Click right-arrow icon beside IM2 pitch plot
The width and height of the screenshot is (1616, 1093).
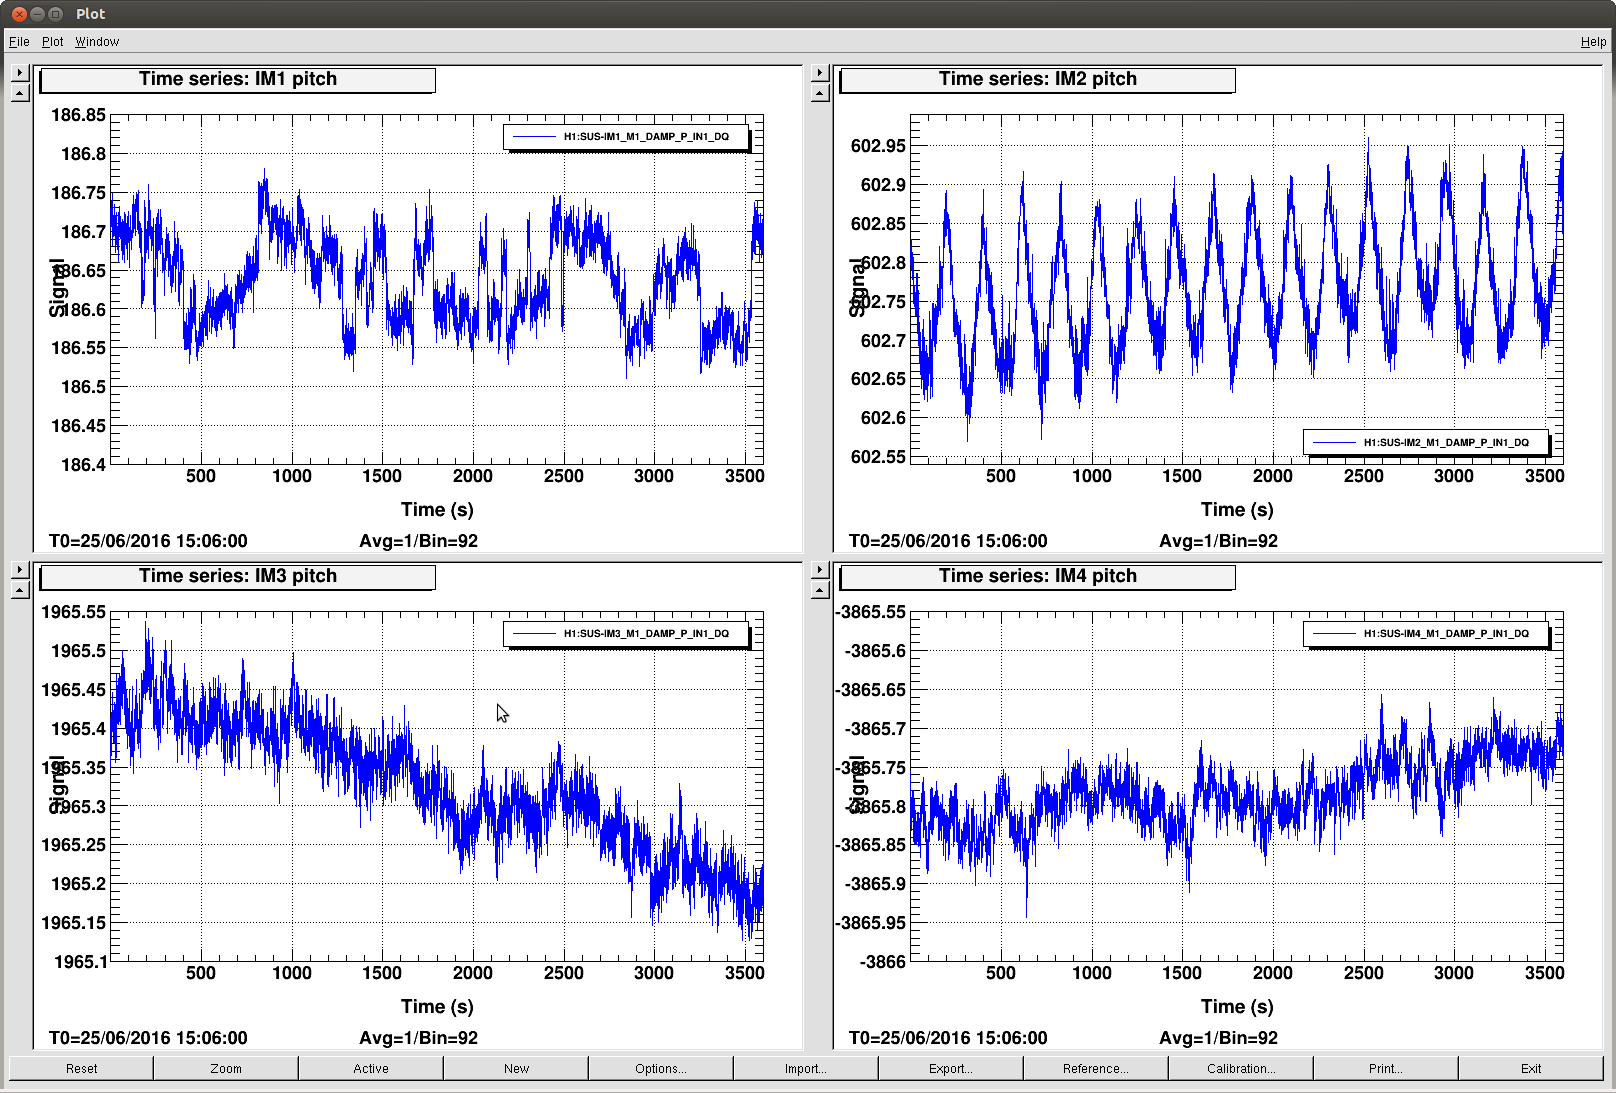pyautogui.click(x=820, y=73)
